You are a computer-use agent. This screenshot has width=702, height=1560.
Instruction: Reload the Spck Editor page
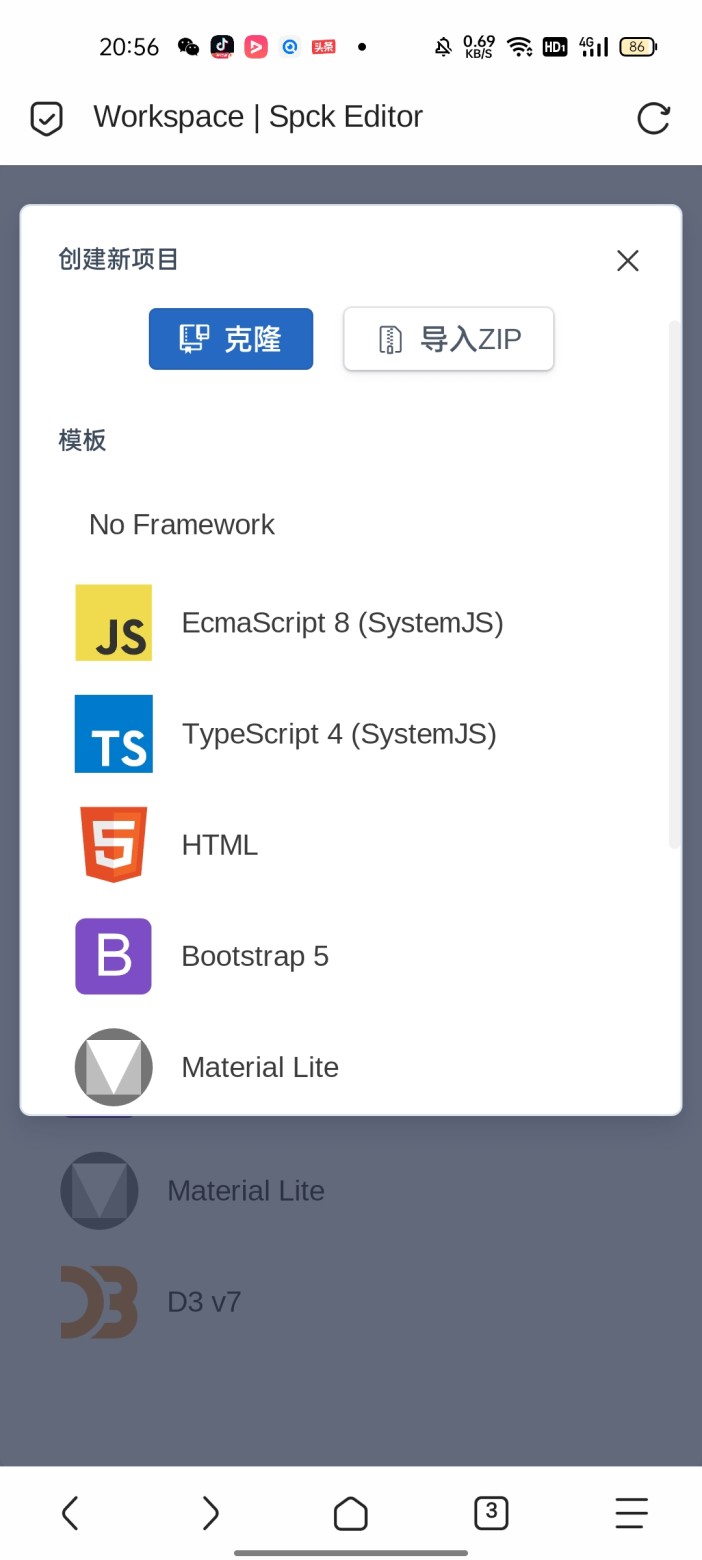tap(653, 118)
